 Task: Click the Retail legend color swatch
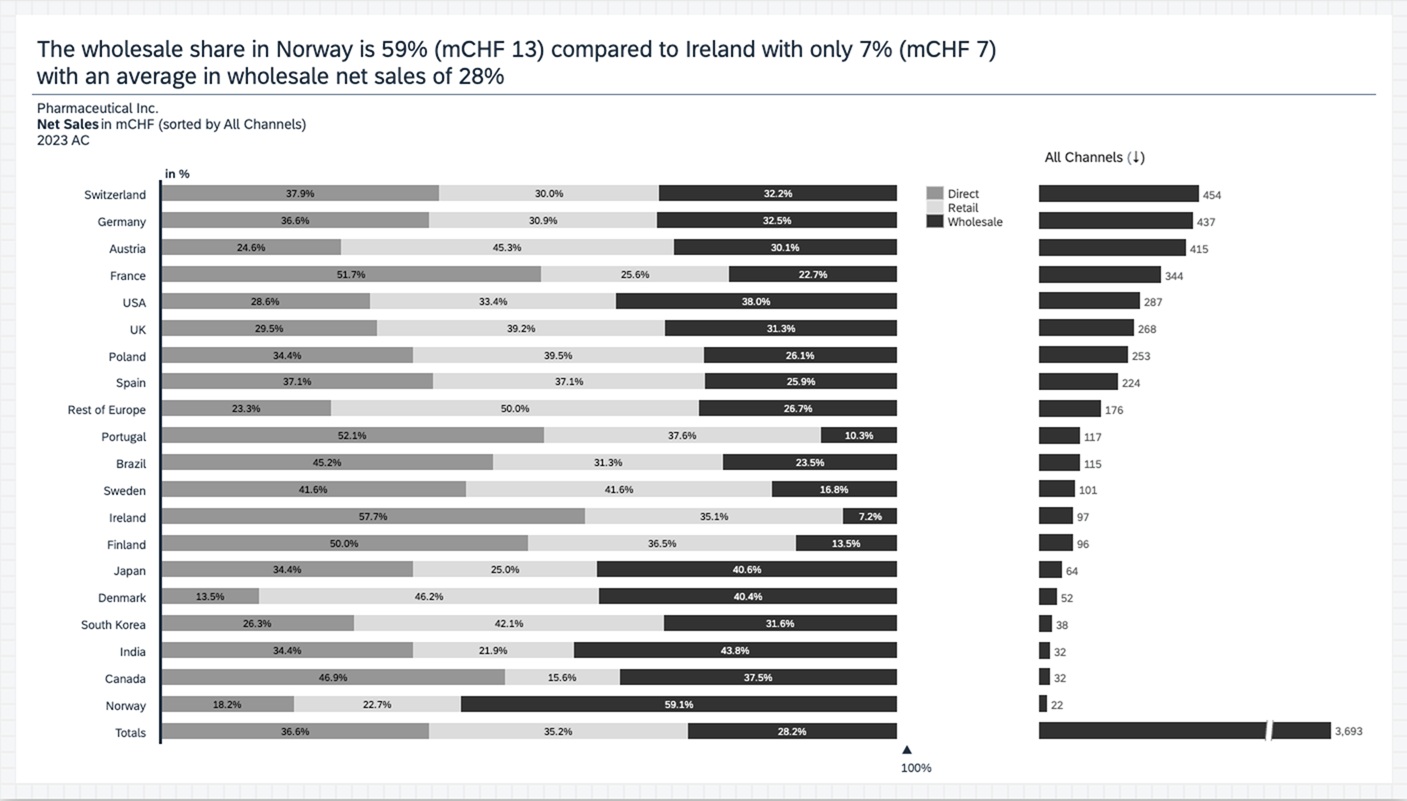935,208
